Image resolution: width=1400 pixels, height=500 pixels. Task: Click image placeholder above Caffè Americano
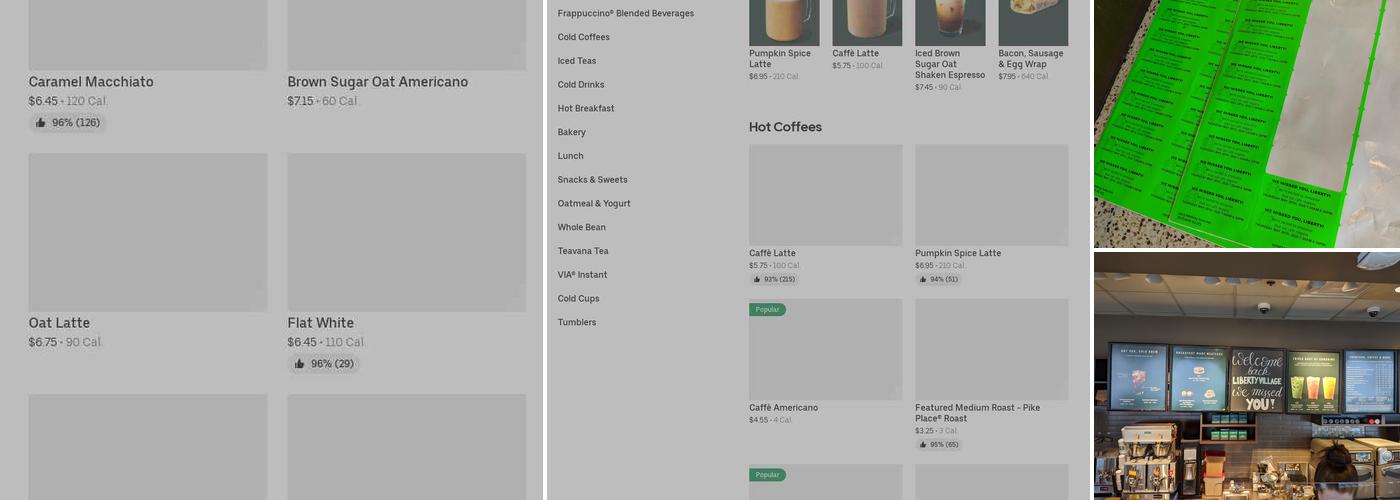826,350
